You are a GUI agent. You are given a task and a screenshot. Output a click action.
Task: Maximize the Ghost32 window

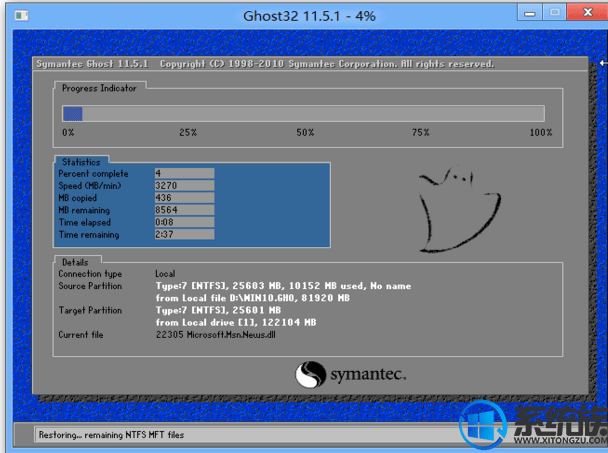[x=554, y=13]
